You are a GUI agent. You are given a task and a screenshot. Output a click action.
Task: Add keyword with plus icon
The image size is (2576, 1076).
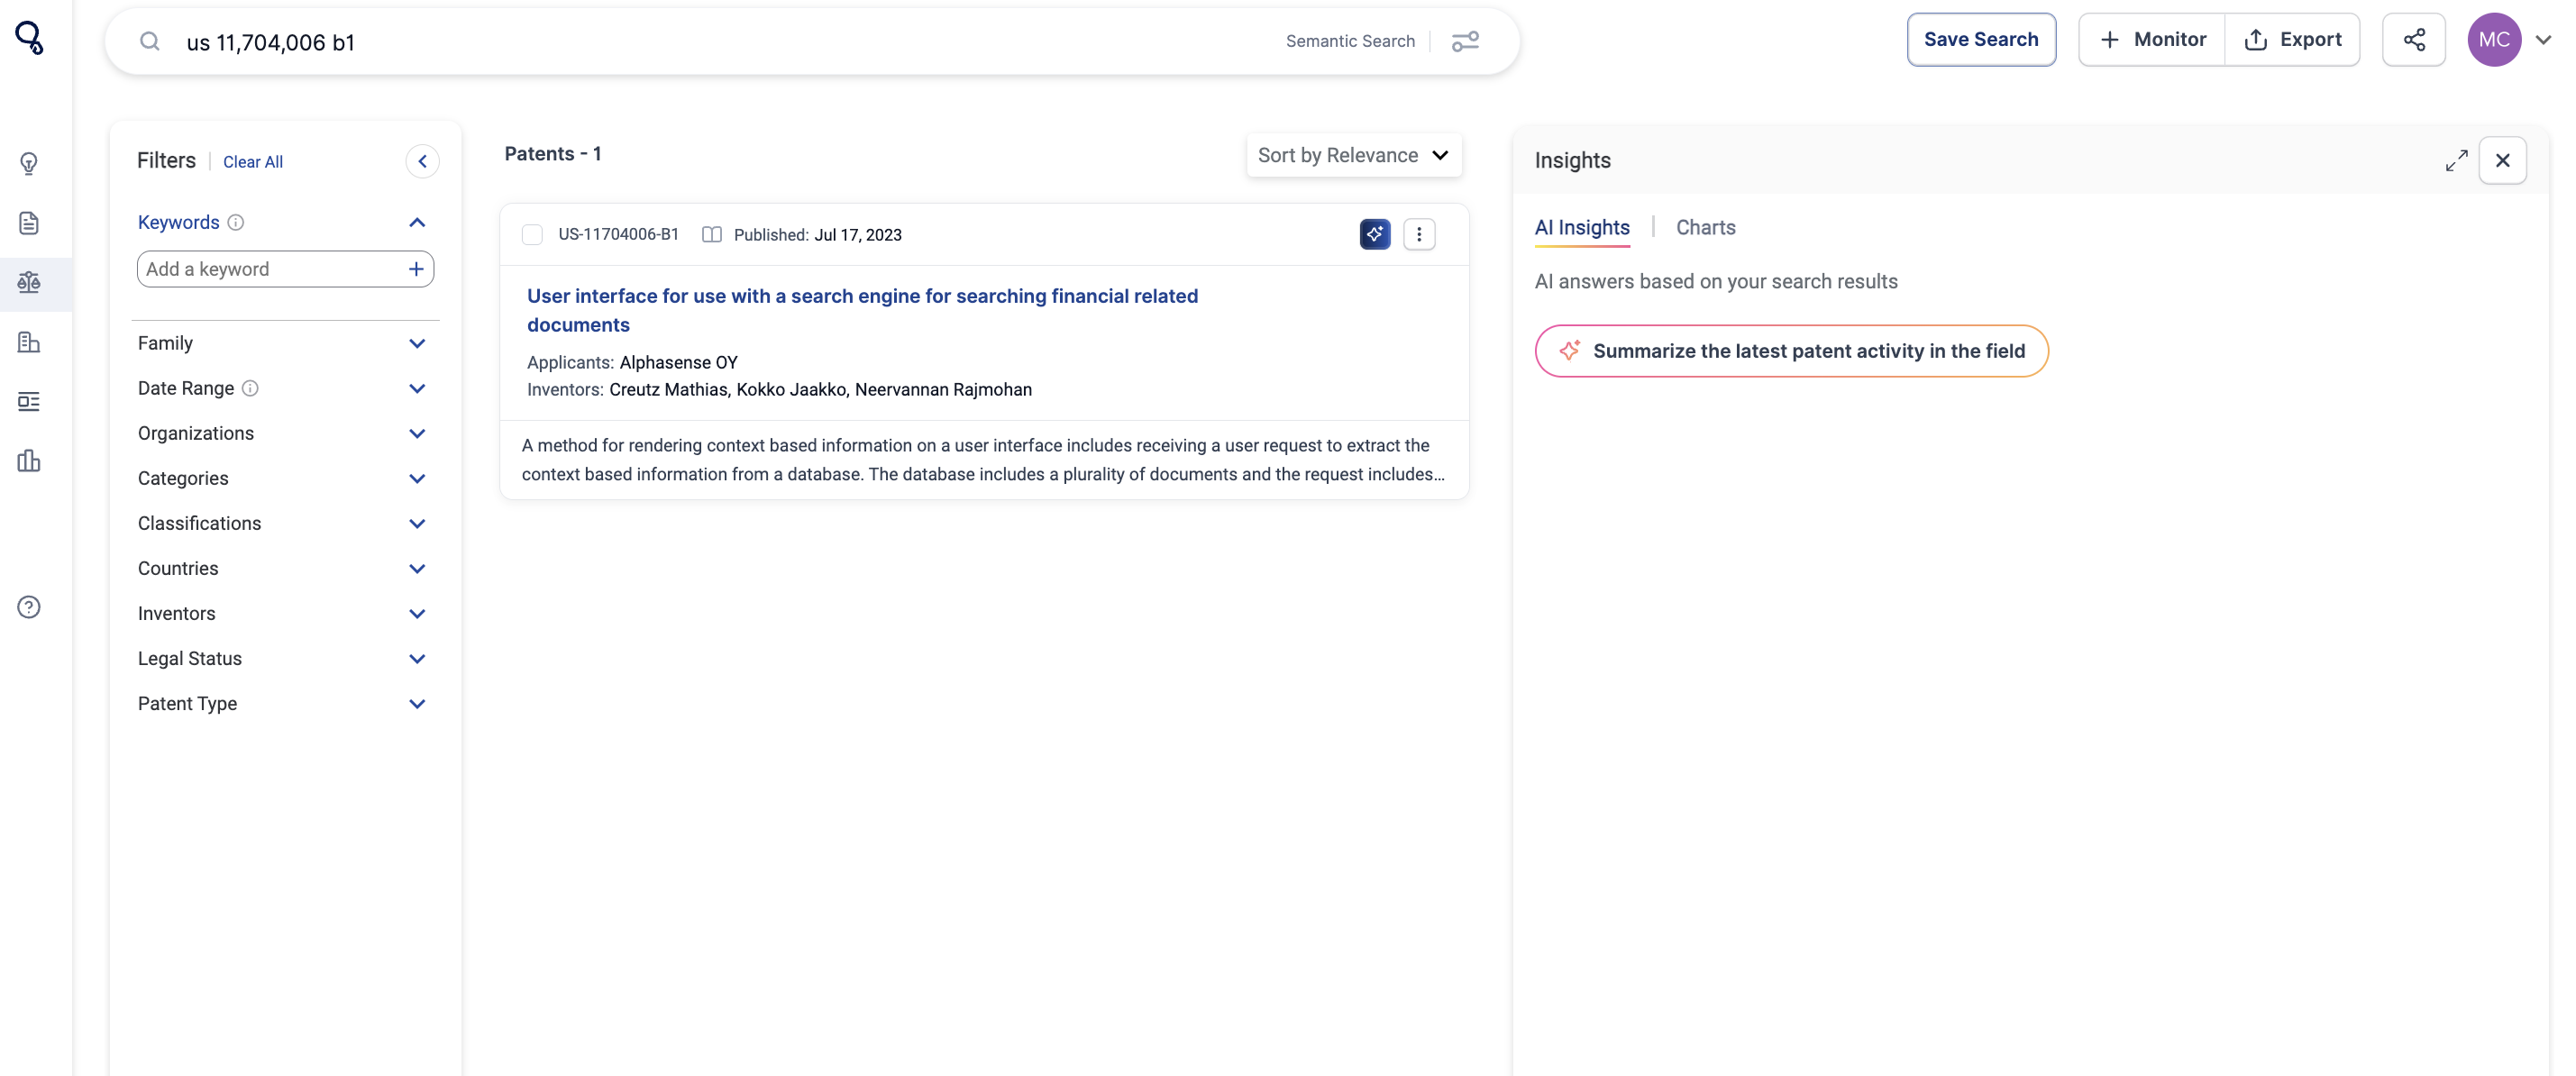point(416,269)
